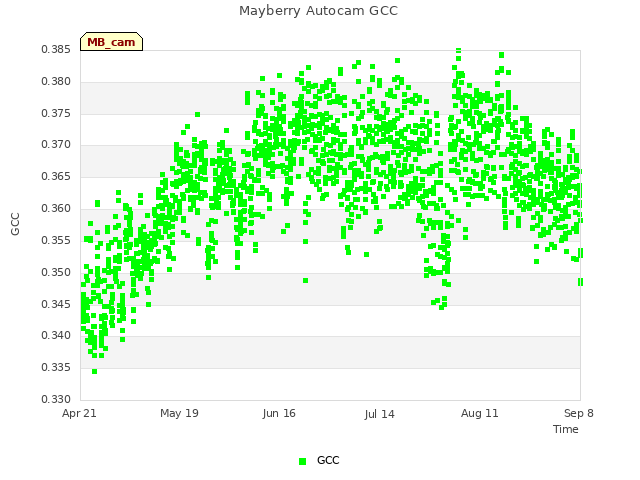Click the 0.355 y-axis tick label
Image resolution: width=640 pixels, height=480 pixels.
tap(56, 240)
